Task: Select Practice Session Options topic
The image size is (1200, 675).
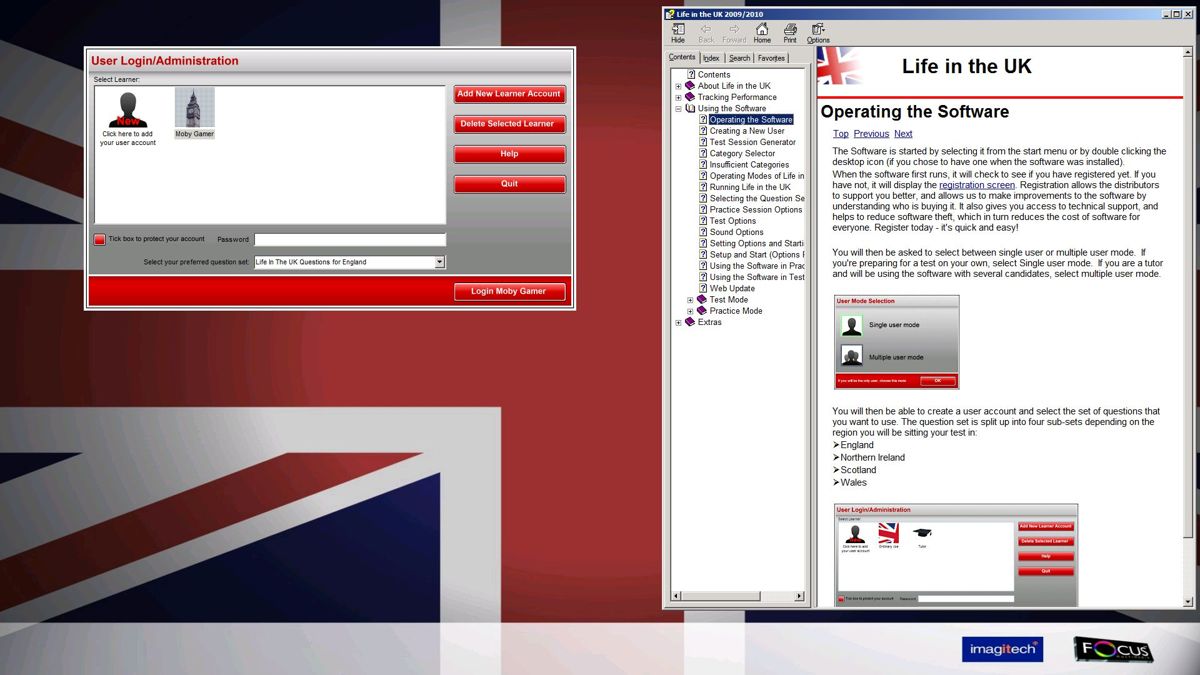Action: click(x=756, y=210)
